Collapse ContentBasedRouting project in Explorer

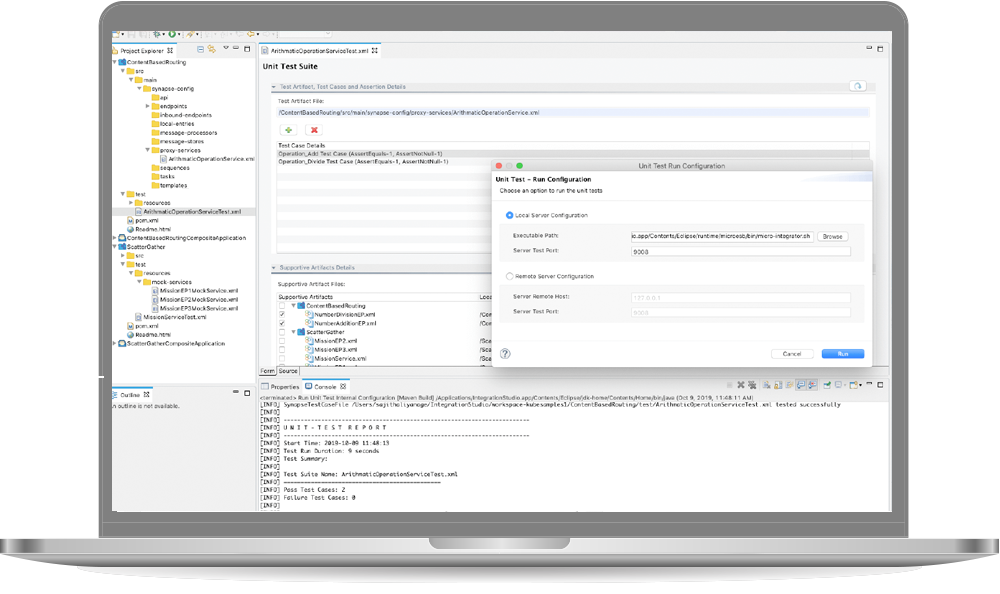click(x=115, y=63)
